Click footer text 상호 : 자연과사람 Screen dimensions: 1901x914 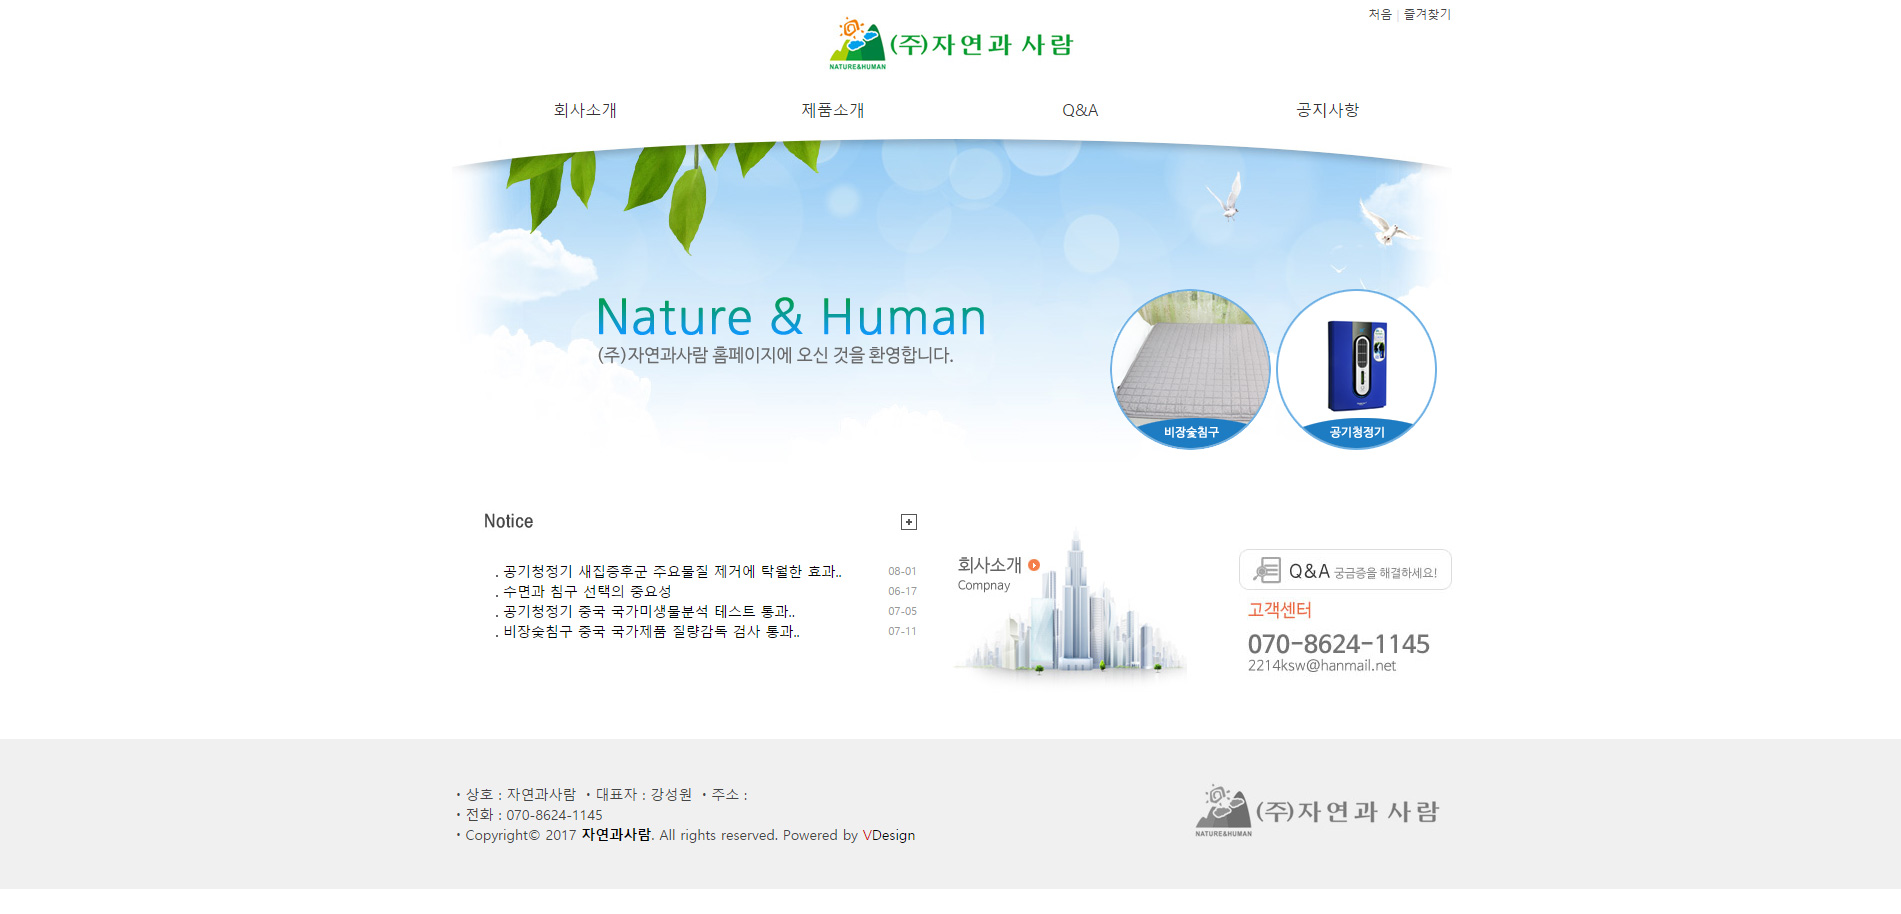(520, 795)
